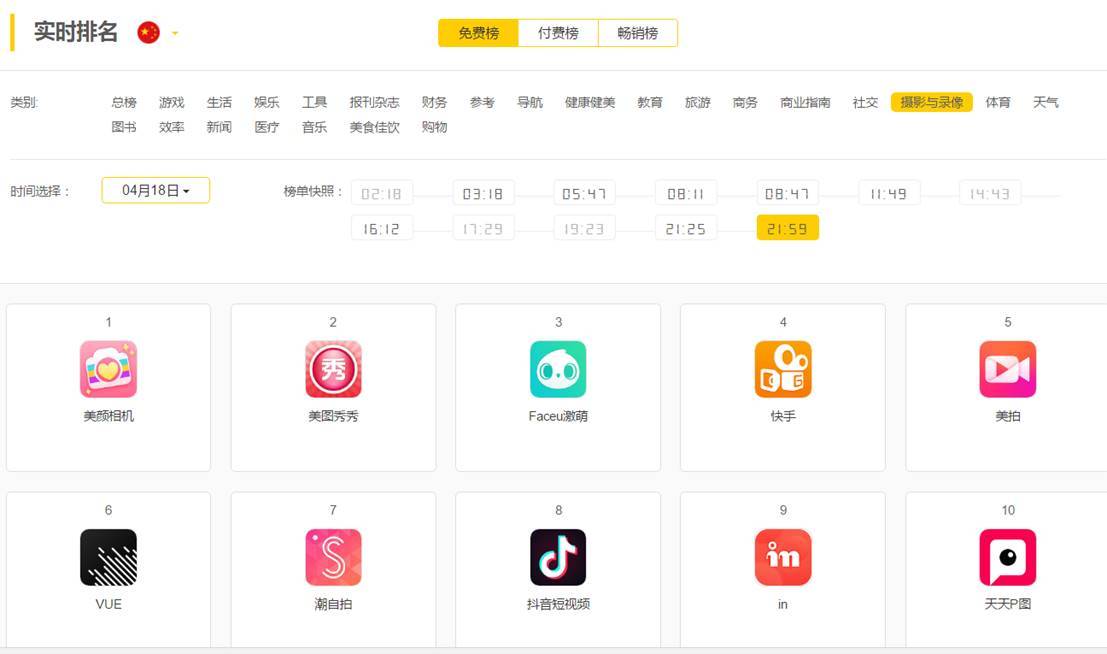Select the 02:18 ranking snapshot
Viewport: 1107px width, 654px height.
coord(382,193)
